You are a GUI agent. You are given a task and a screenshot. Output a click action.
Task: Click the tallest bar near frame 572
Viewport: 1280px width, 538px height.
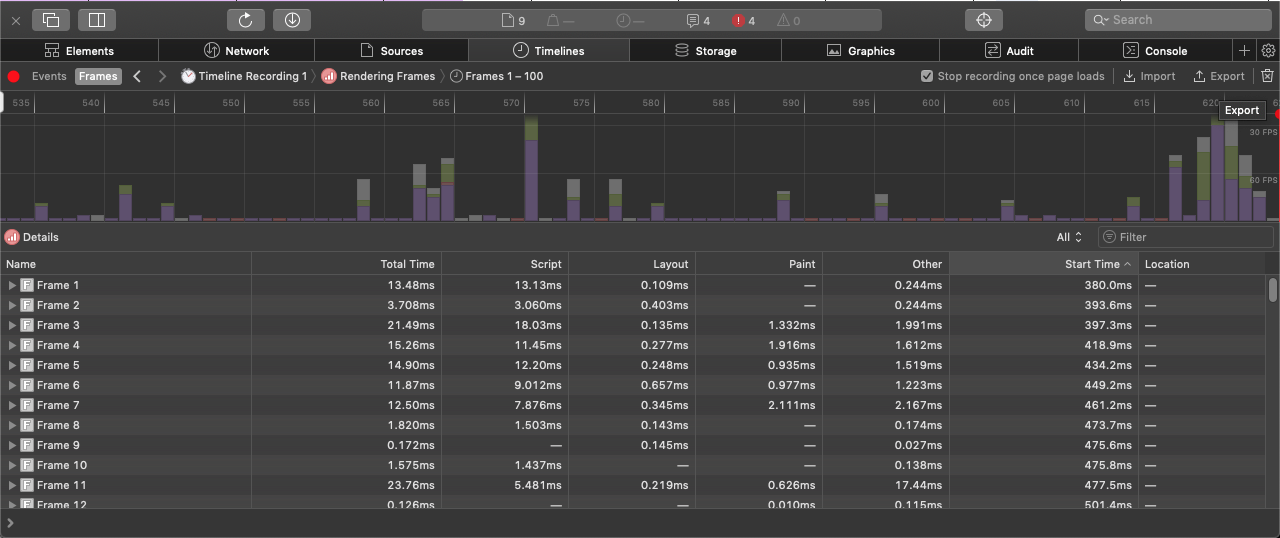[x=531, y=167]
